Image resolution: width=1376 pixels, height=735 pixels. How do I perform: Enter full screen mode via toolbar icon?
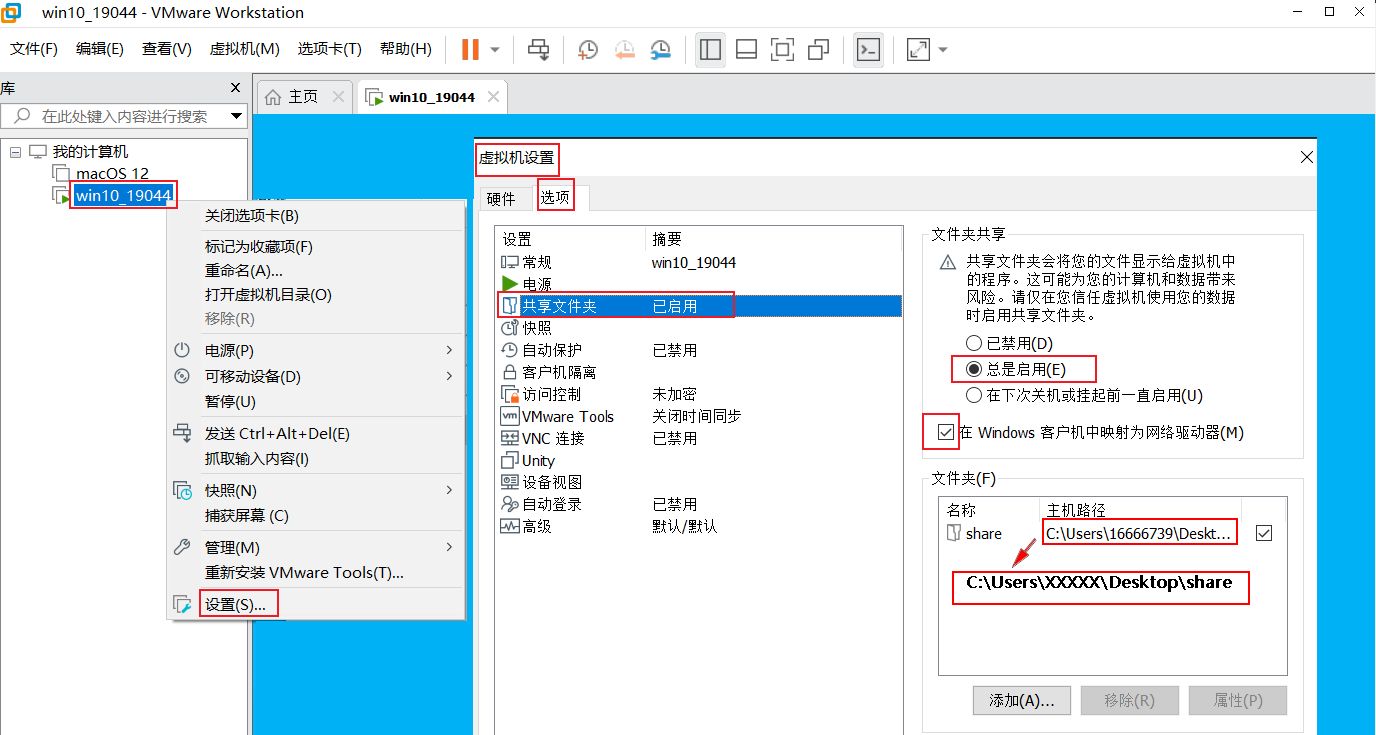tap(782, 49)
